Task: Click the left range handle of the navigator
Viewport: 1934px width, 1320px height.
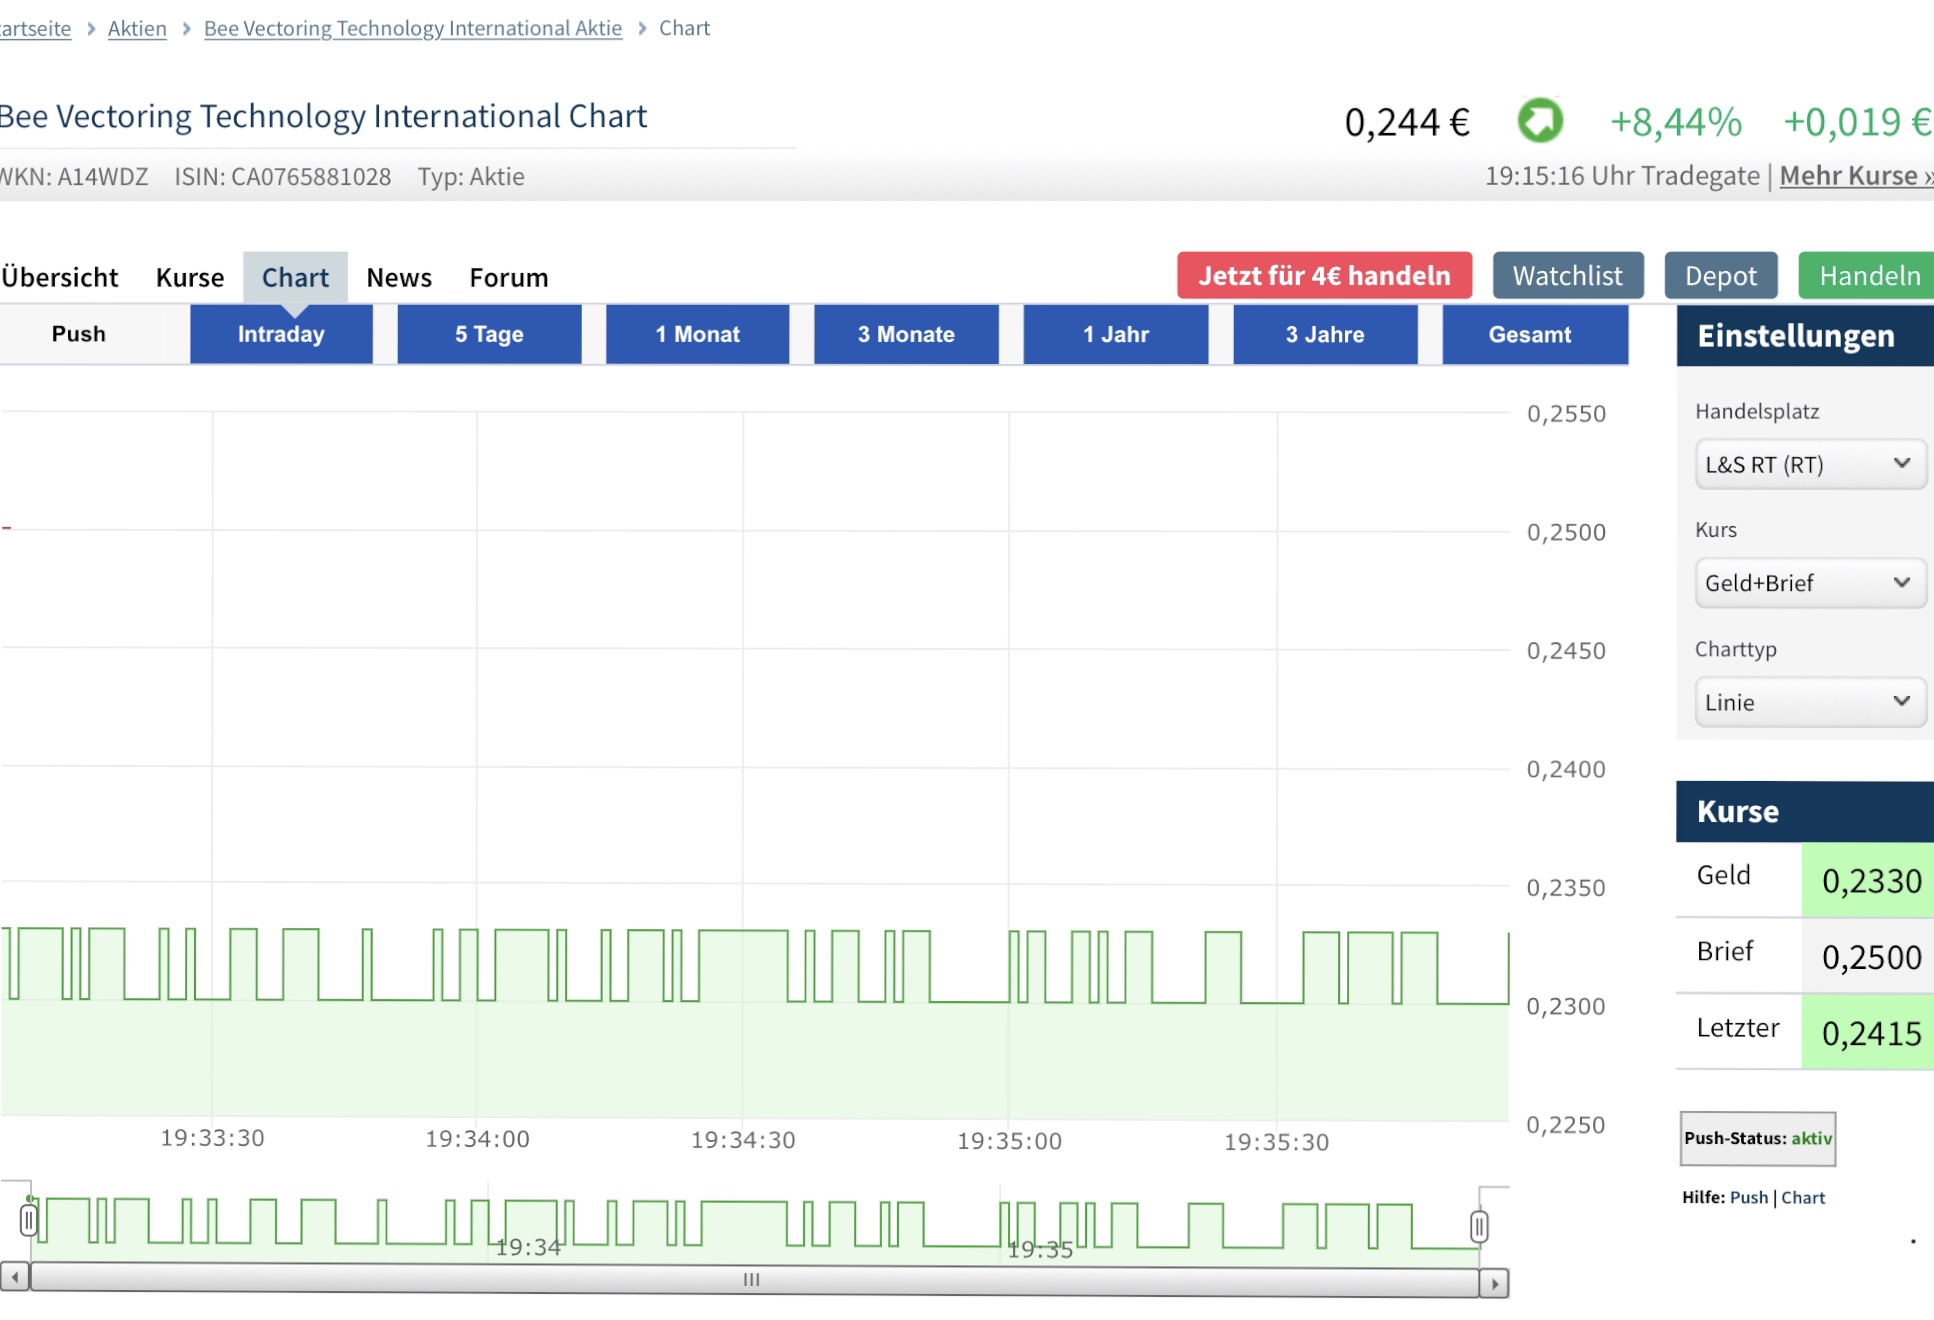Action: point(28,1220)
